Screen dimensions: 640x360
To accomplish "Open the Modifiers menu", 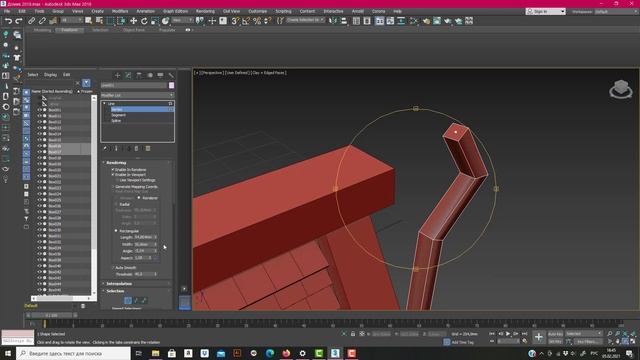I will pos(120,11).
